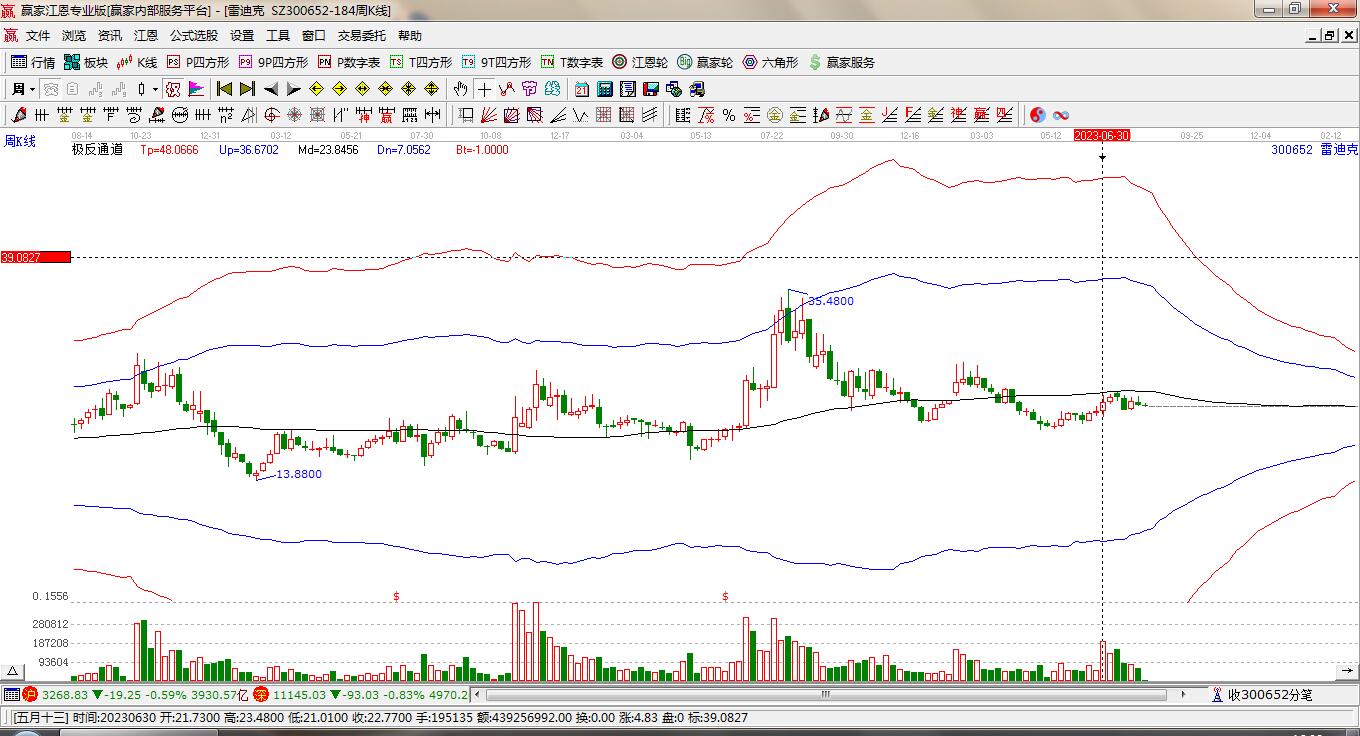The image size is (1360, 736).
Task: Open the calendar icon showing 21
Action: [581, 89]
